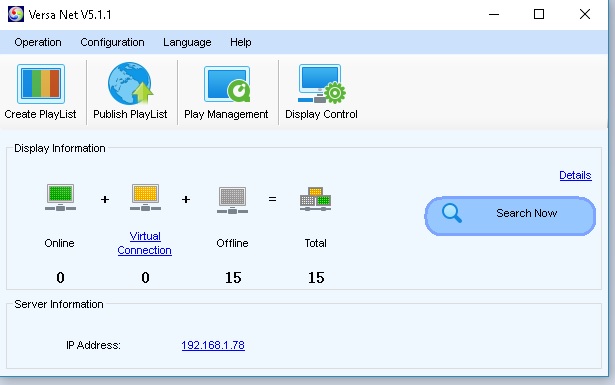Click the Offline count 15
This screenshot has width=615, height=385.
[233, 278]
